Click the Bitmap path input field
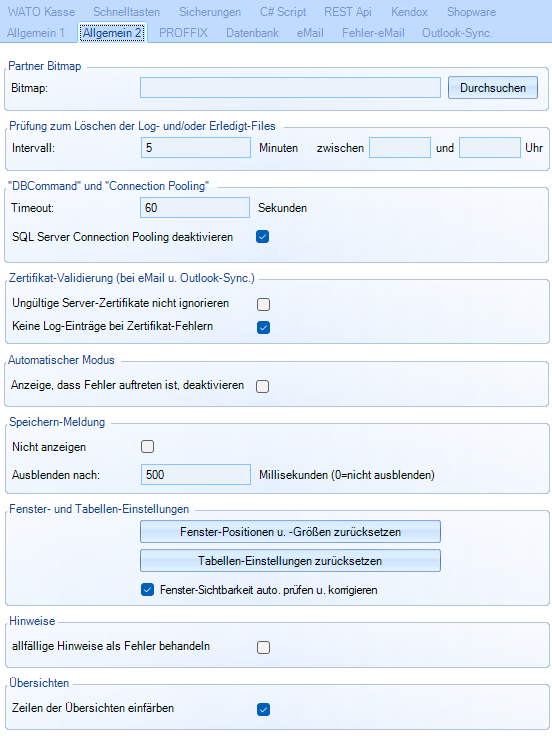Viewport: 552px width, 736px height. [x=290, y=88]
